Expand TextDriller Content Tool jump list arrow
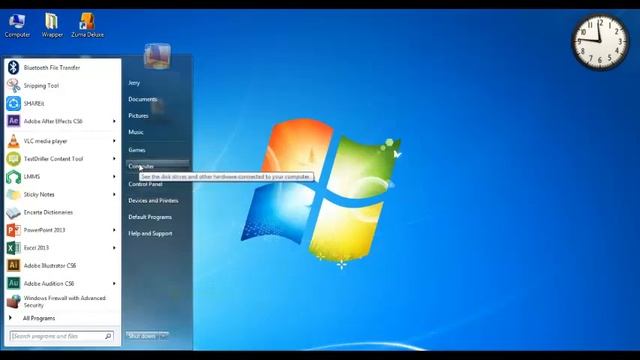640x360 pixels. pos(114,159)
